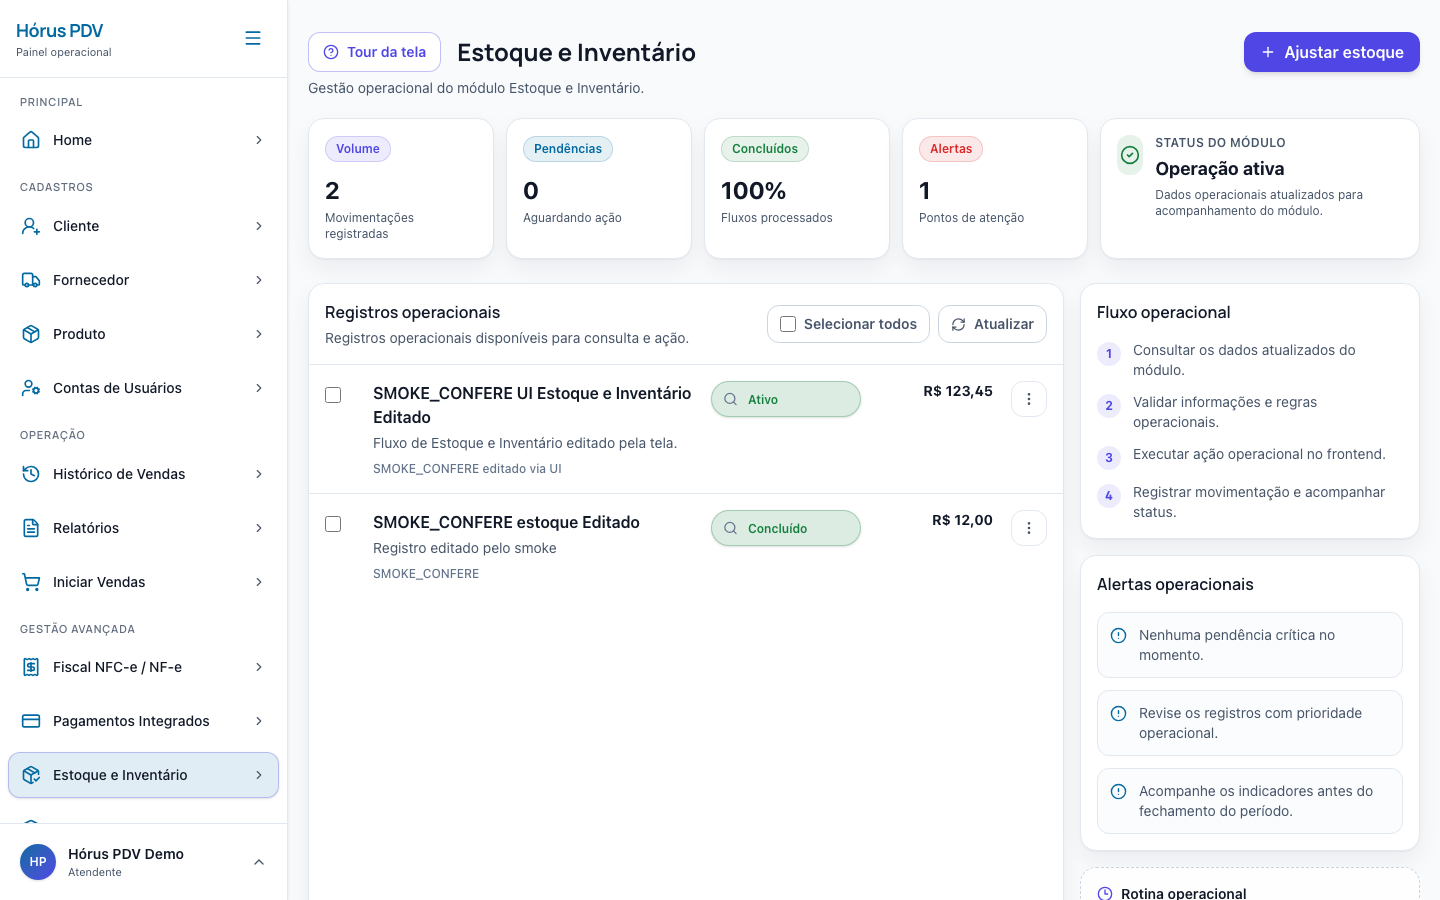The height and width of the screenshot is (900, 1440).
Task: Click the Fornecedor truck icon
Action: (31, 280)
